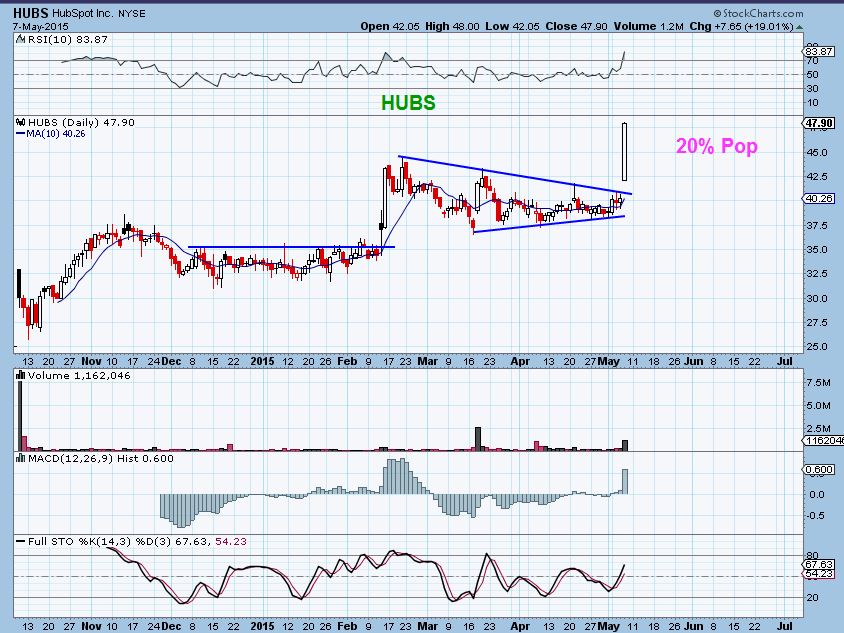Screen dimensions: 844x633
Task: Click the Volume legend bar icon
Action: (21, 375)
